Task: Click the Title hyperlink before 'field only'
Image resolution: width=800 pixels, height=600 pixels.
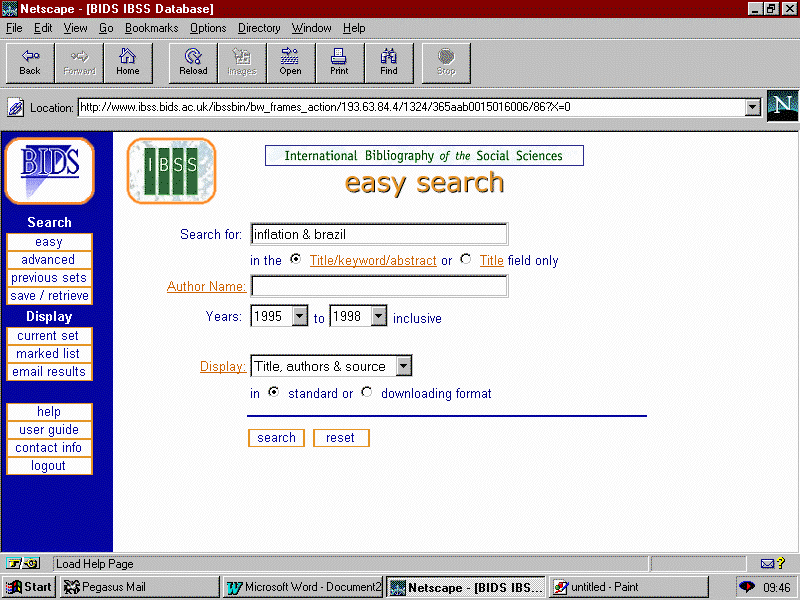Action: 492,261
